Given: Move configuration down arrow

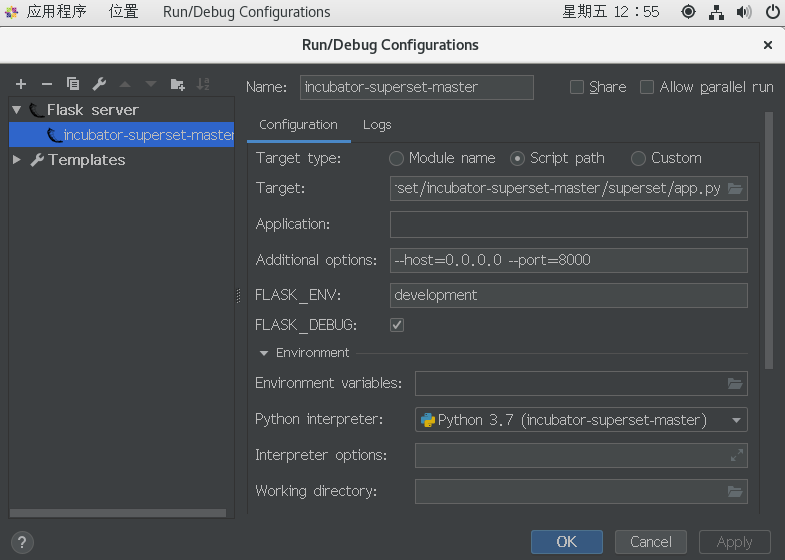Looking at the screenshot, I should (151, 84).
